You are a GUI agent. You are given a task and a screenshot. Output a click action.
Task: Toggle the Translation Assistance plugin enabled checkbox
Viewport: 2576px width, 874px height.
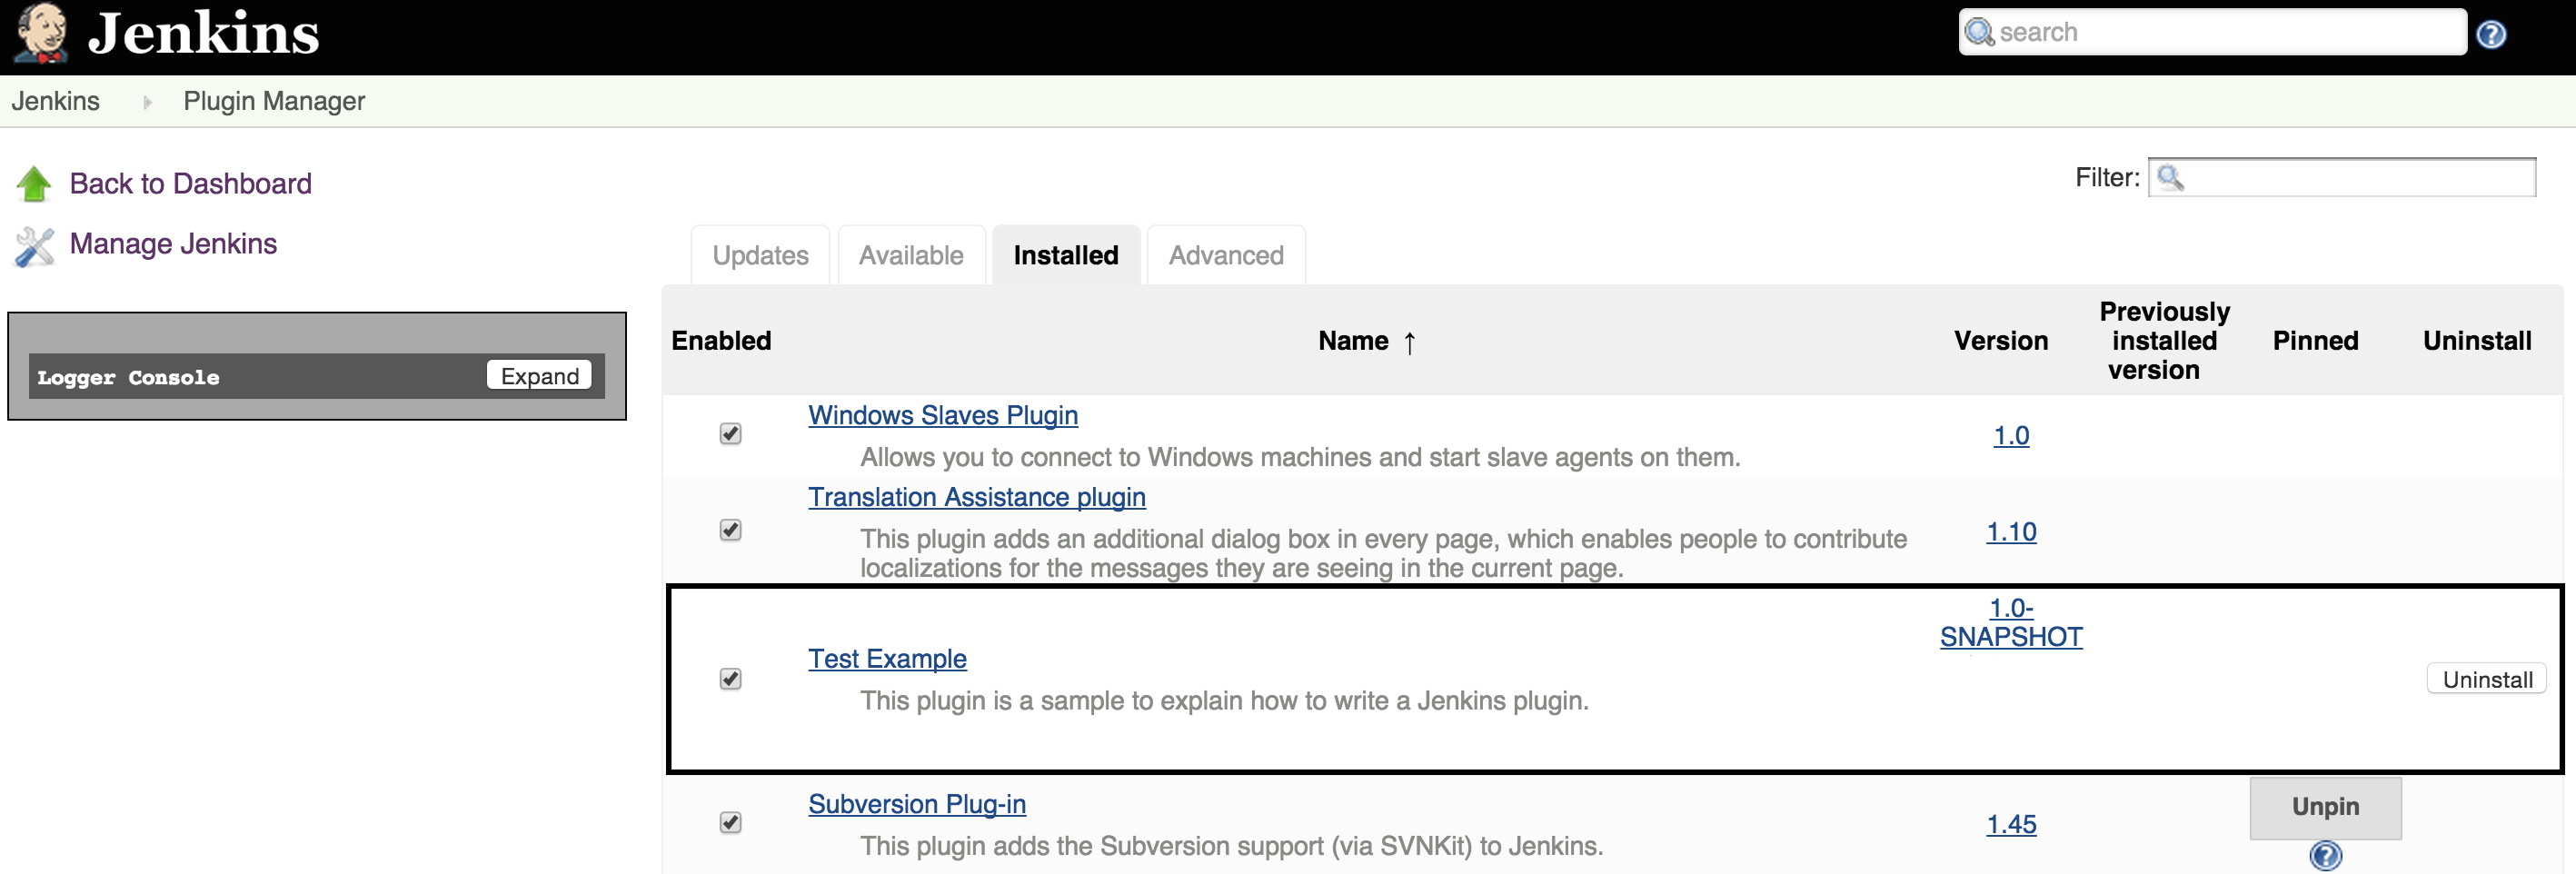(x=730, y=530)
